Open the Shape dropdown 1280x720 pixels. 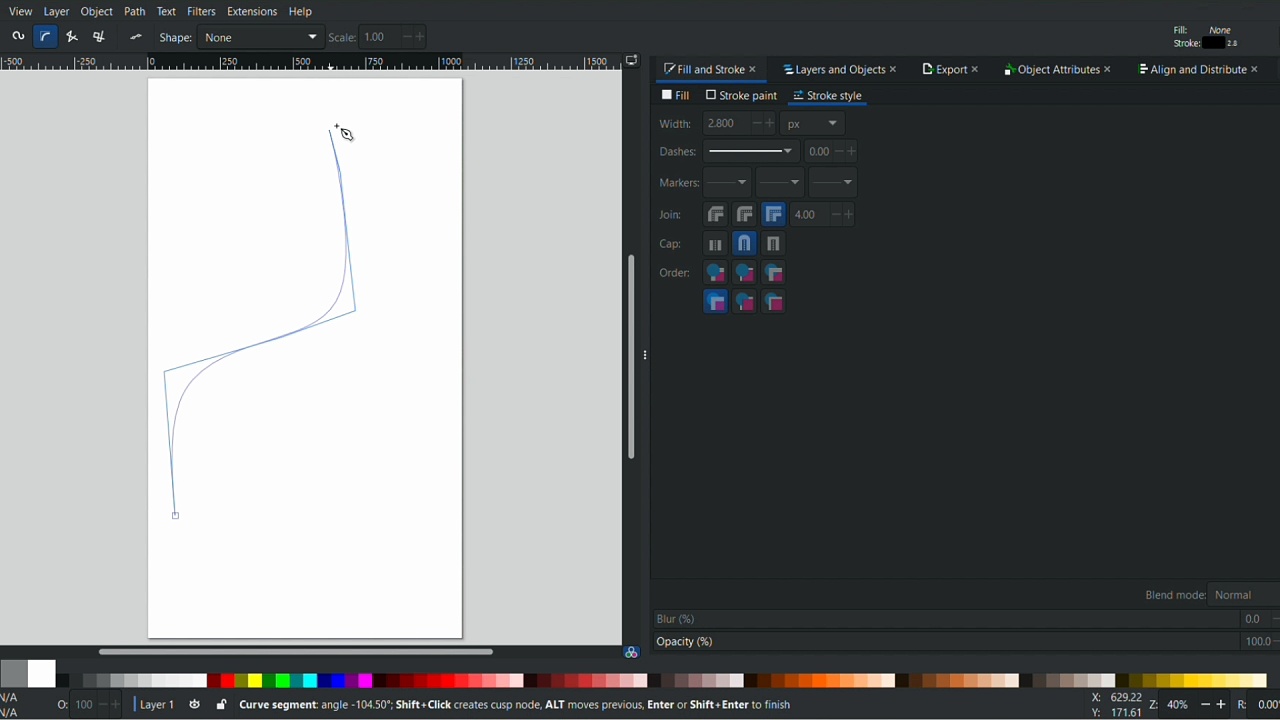tap(260, 37)
